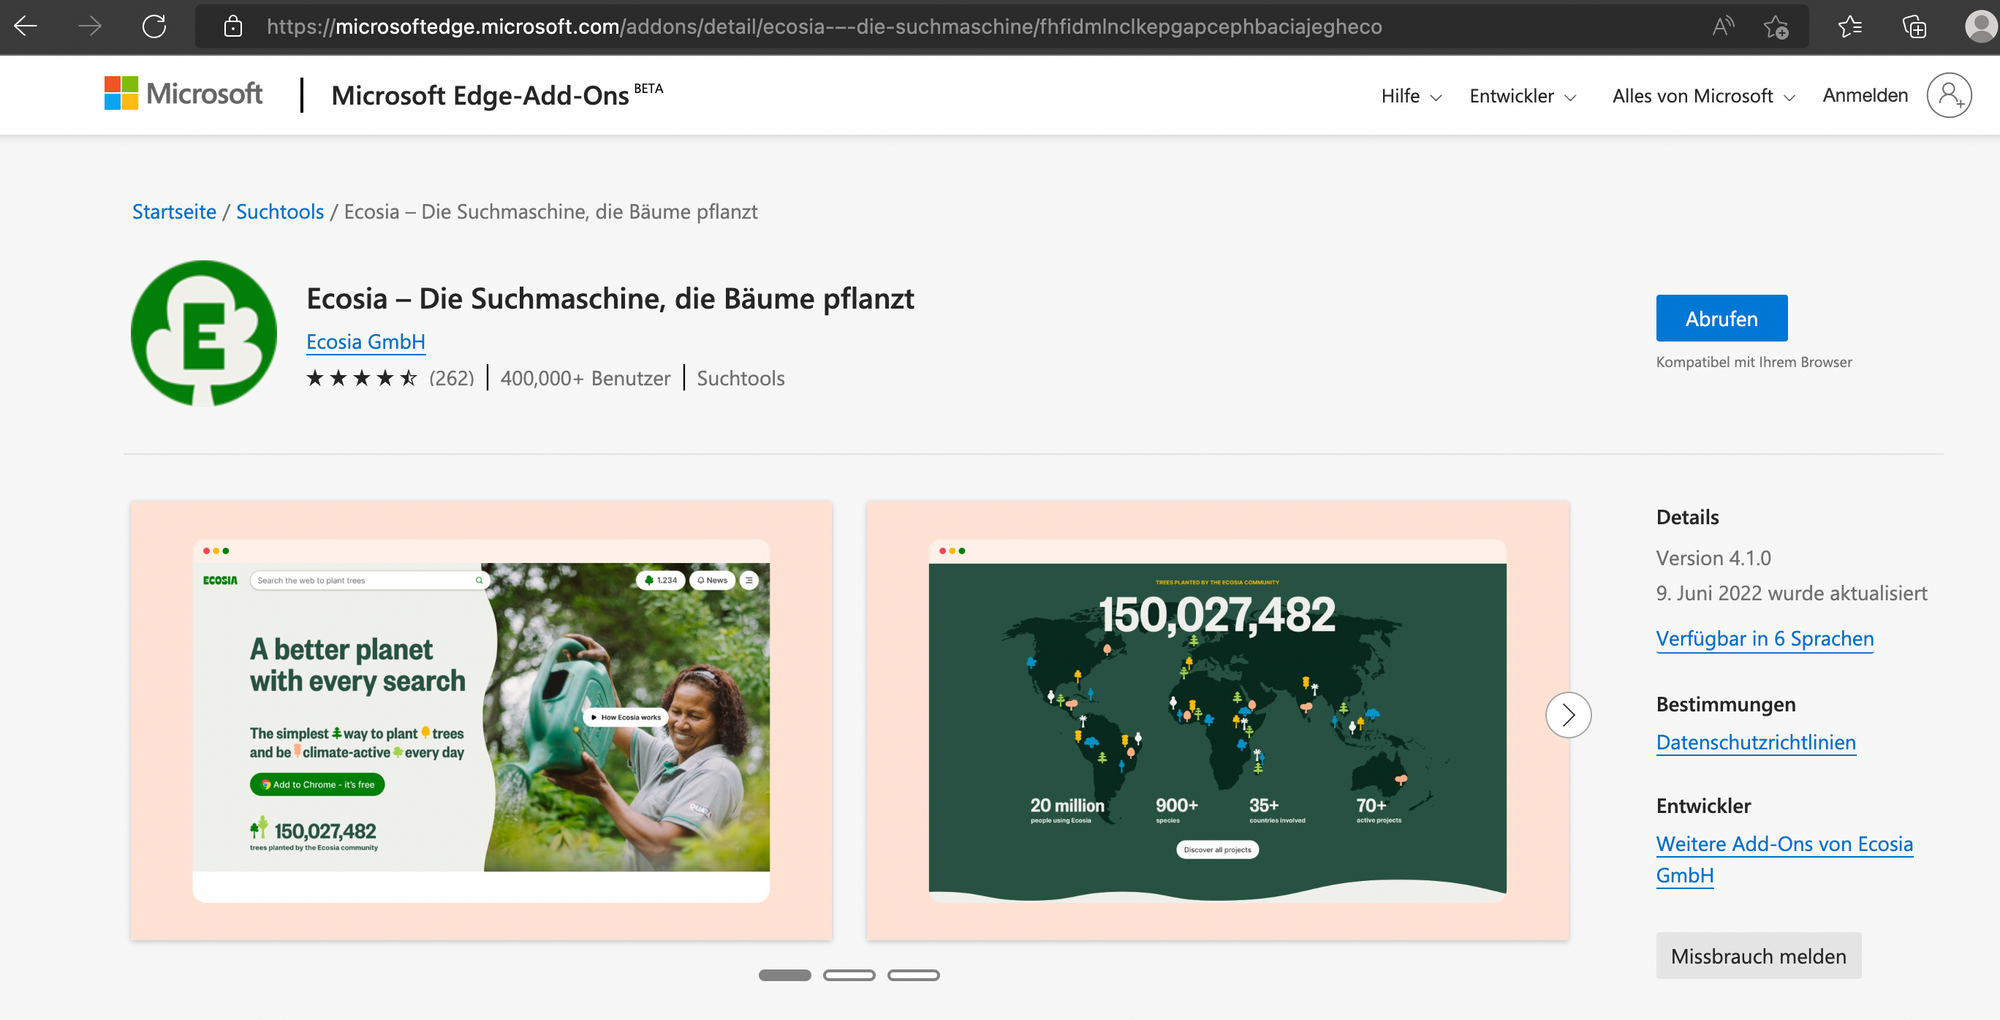The image size is (2000, 1020).
Task: Click the 9. Juni 2022 update date
Action: pyautogui.click(x=1792, y=593)
